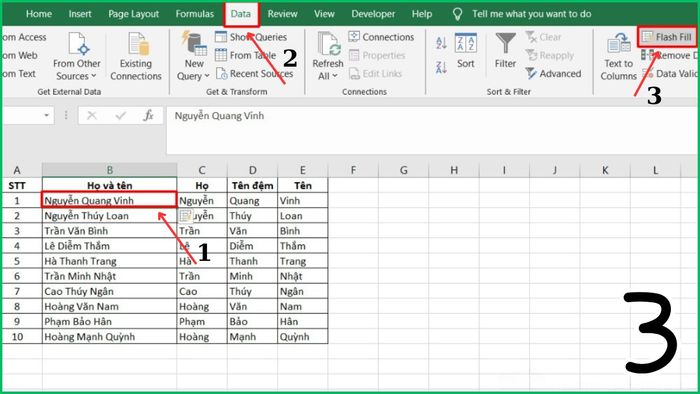This screenshot has width=700, height=394.
Task: Sort Z to A descending
Action: (441, 67)
